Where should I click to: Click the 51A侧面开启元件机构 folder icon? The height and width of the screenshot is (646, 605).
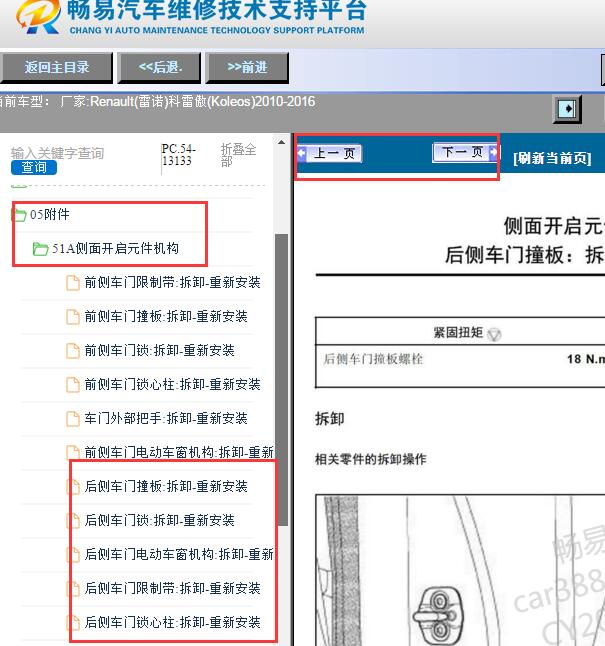point(40,249)
